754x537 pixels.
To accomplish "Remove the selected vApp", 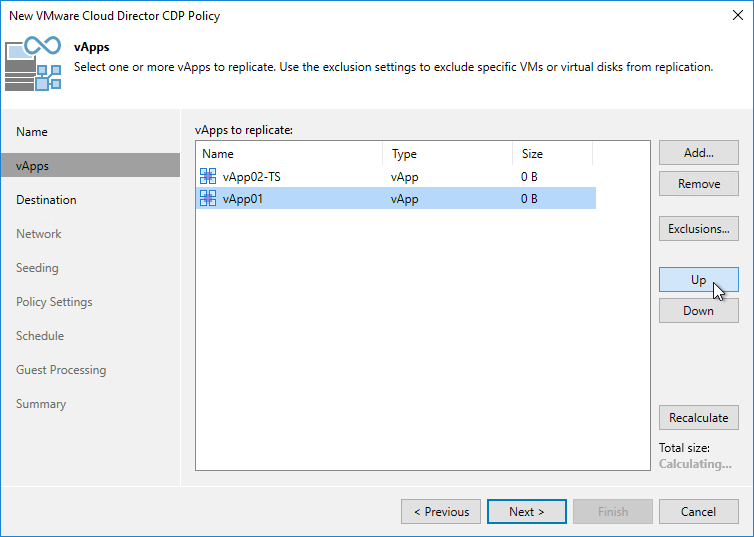I will coord(699,184).
